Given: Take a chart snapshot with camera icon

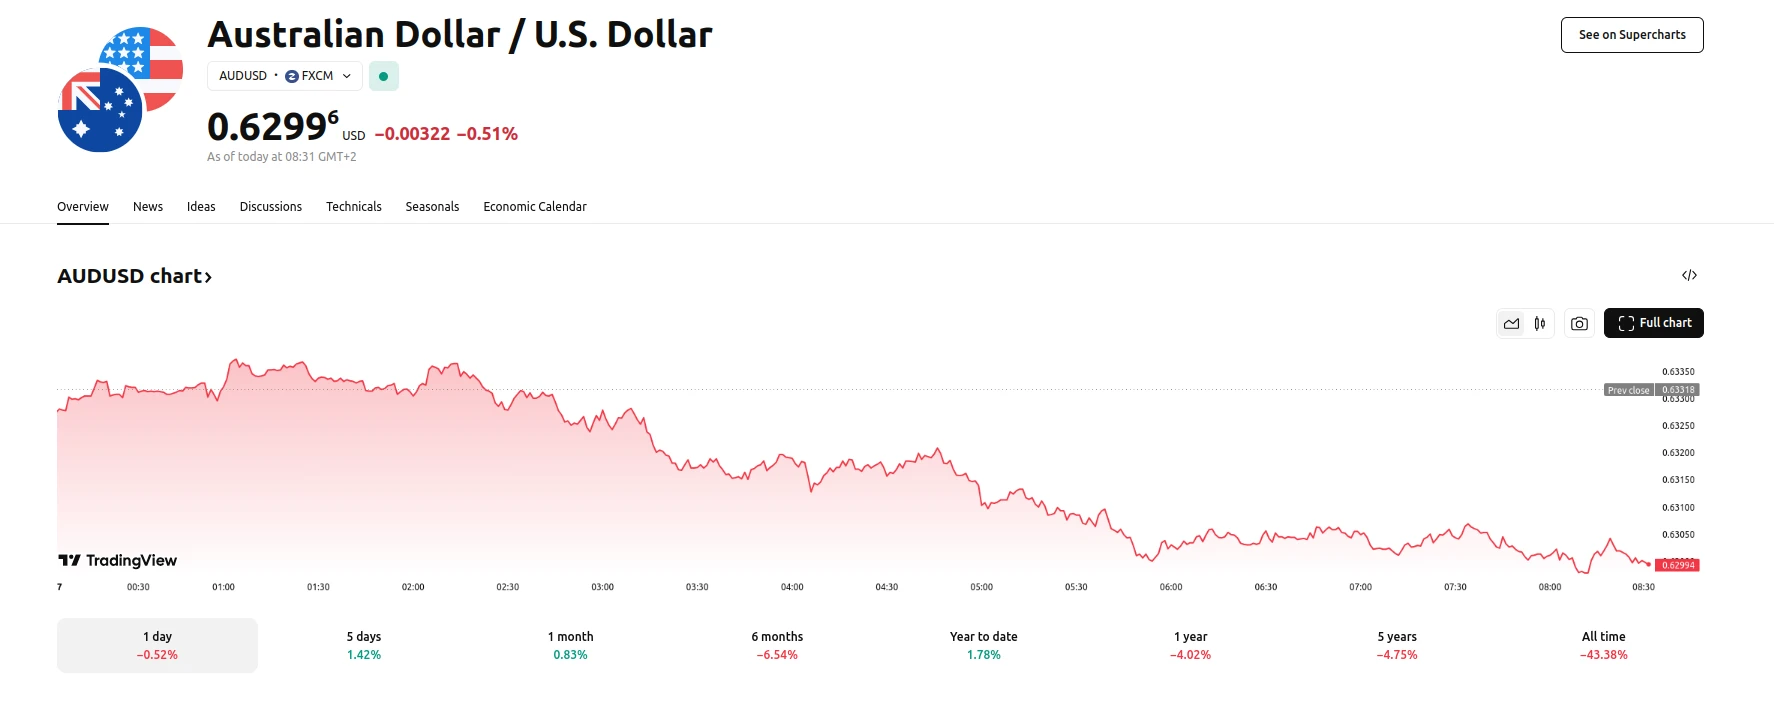Looking at the screenshot, I should 1579,323.
